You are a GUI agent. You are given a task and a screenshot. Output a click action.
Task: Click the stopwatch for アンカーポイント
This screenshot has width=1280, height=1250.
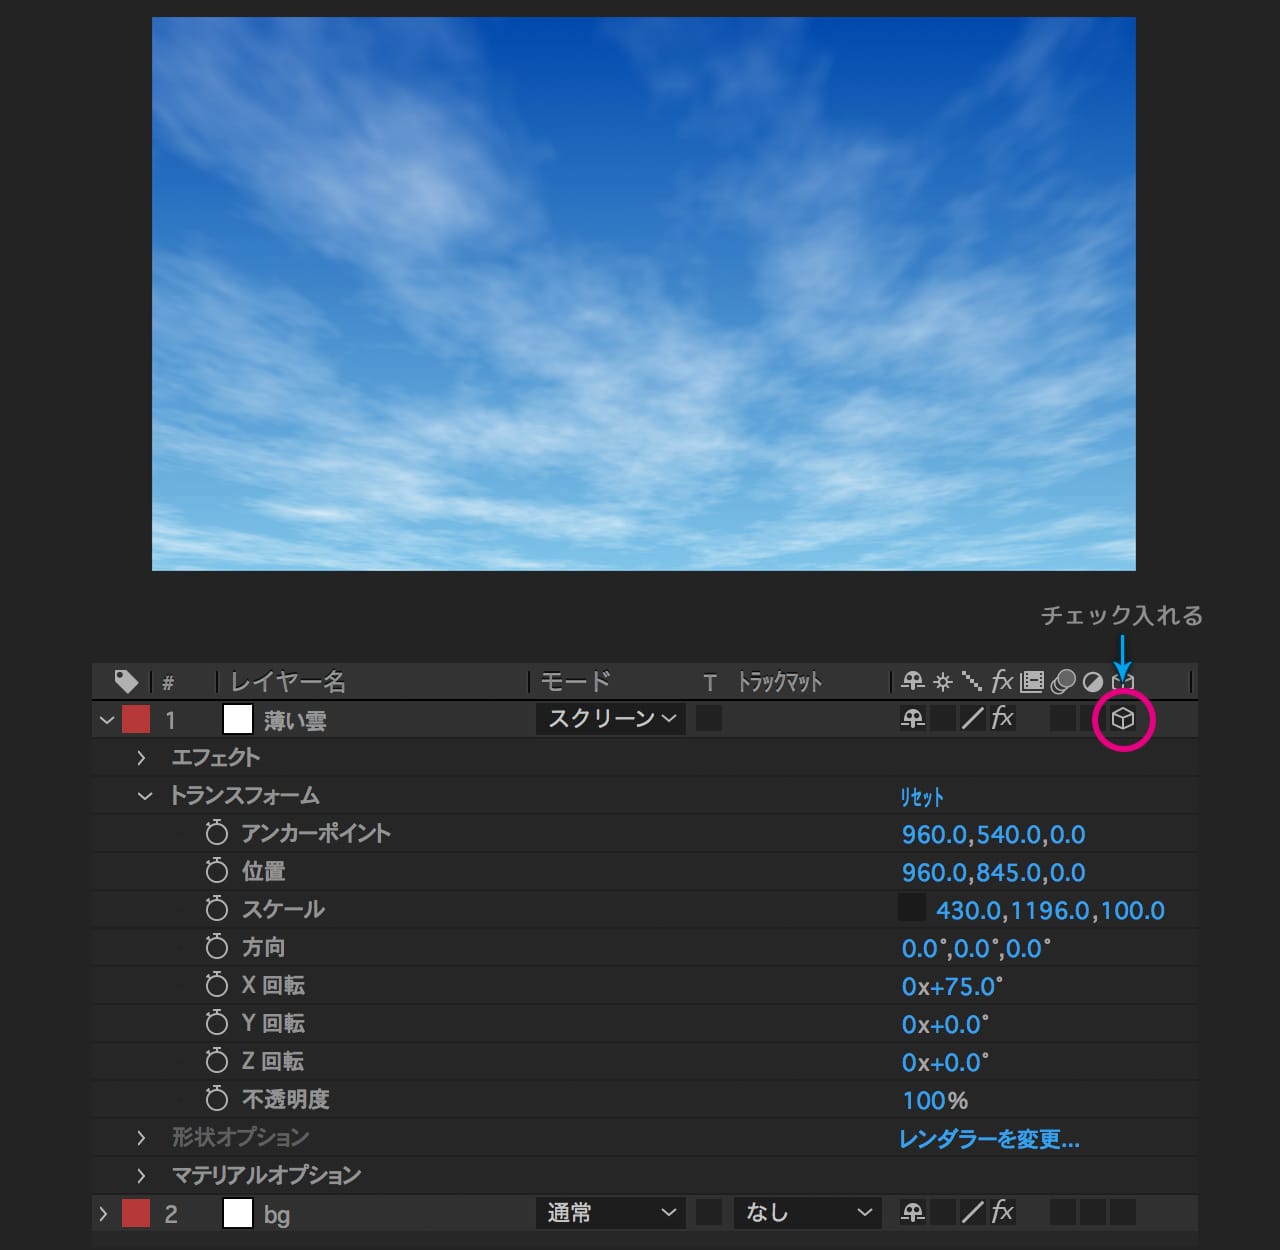[217, 833]
